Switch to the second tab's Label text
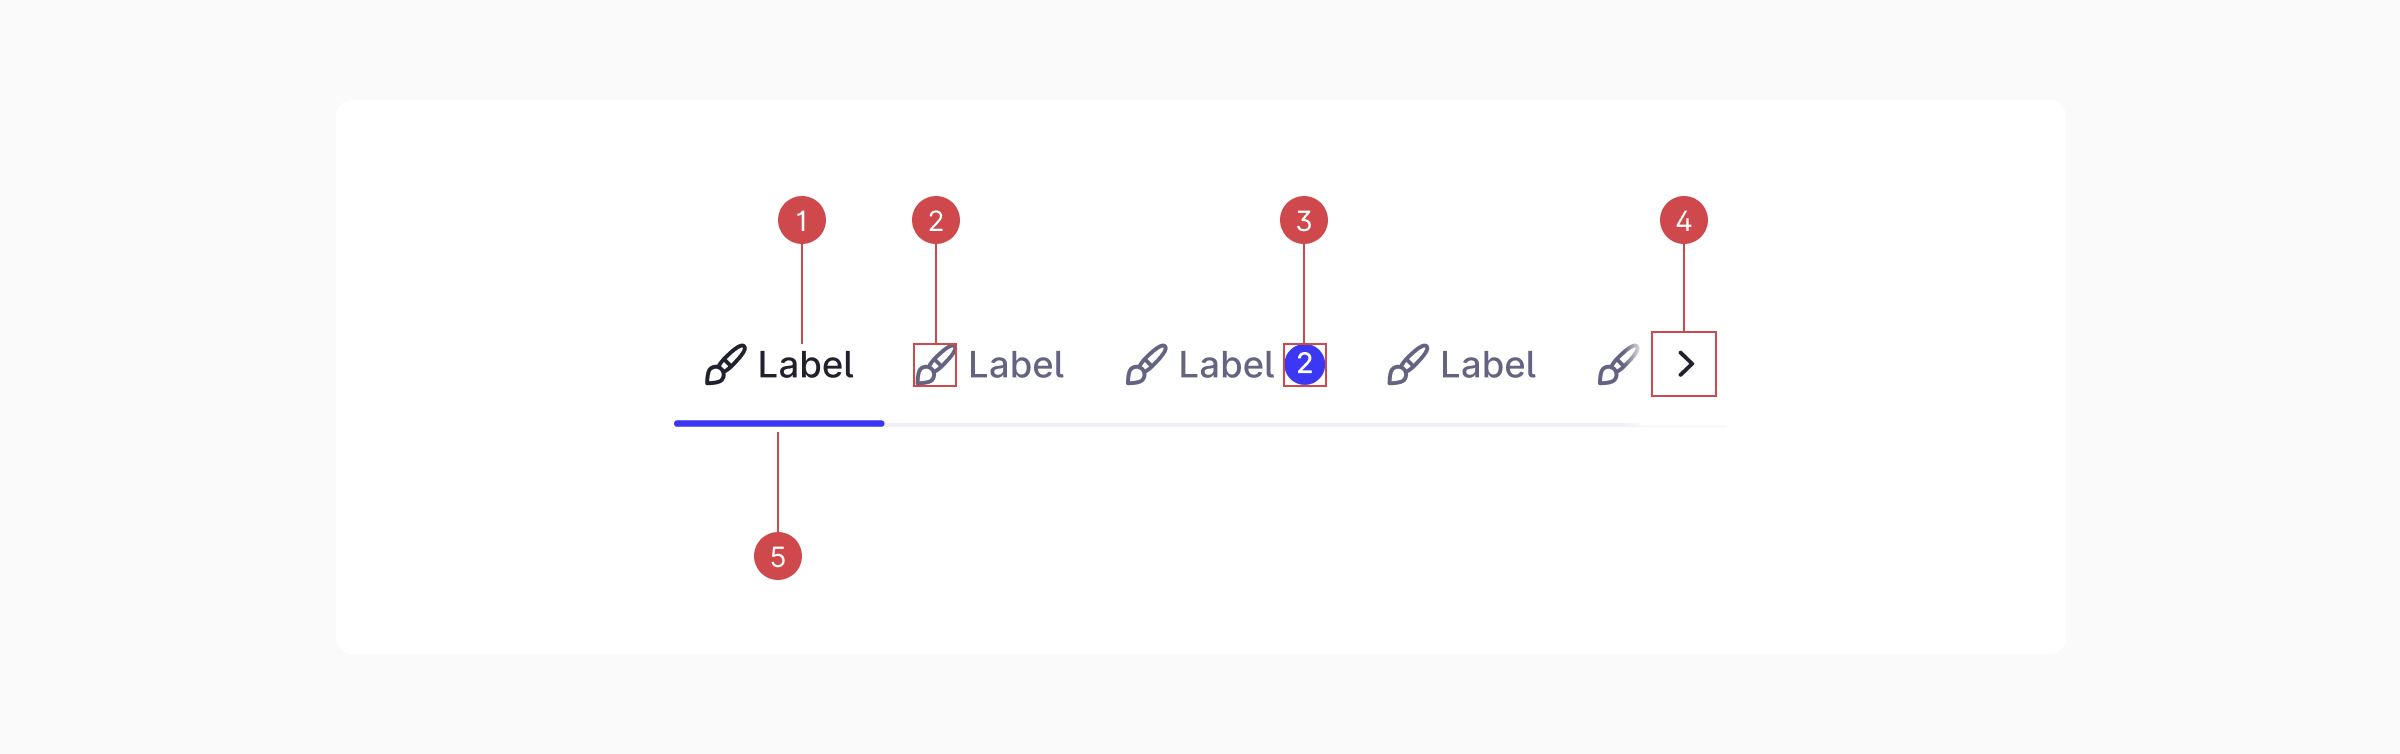The width and height of the screenshot is (2400, 754). [x=1016, y=365]
